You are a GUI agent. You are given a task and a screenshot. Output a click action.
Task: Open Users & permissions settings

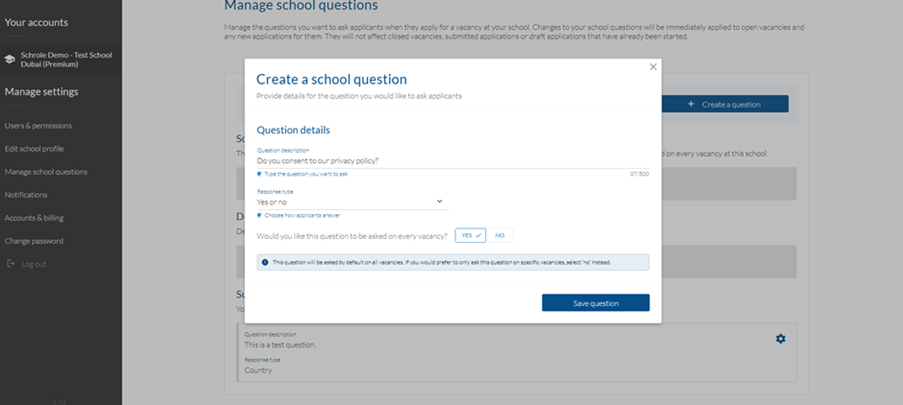(38, 126)
